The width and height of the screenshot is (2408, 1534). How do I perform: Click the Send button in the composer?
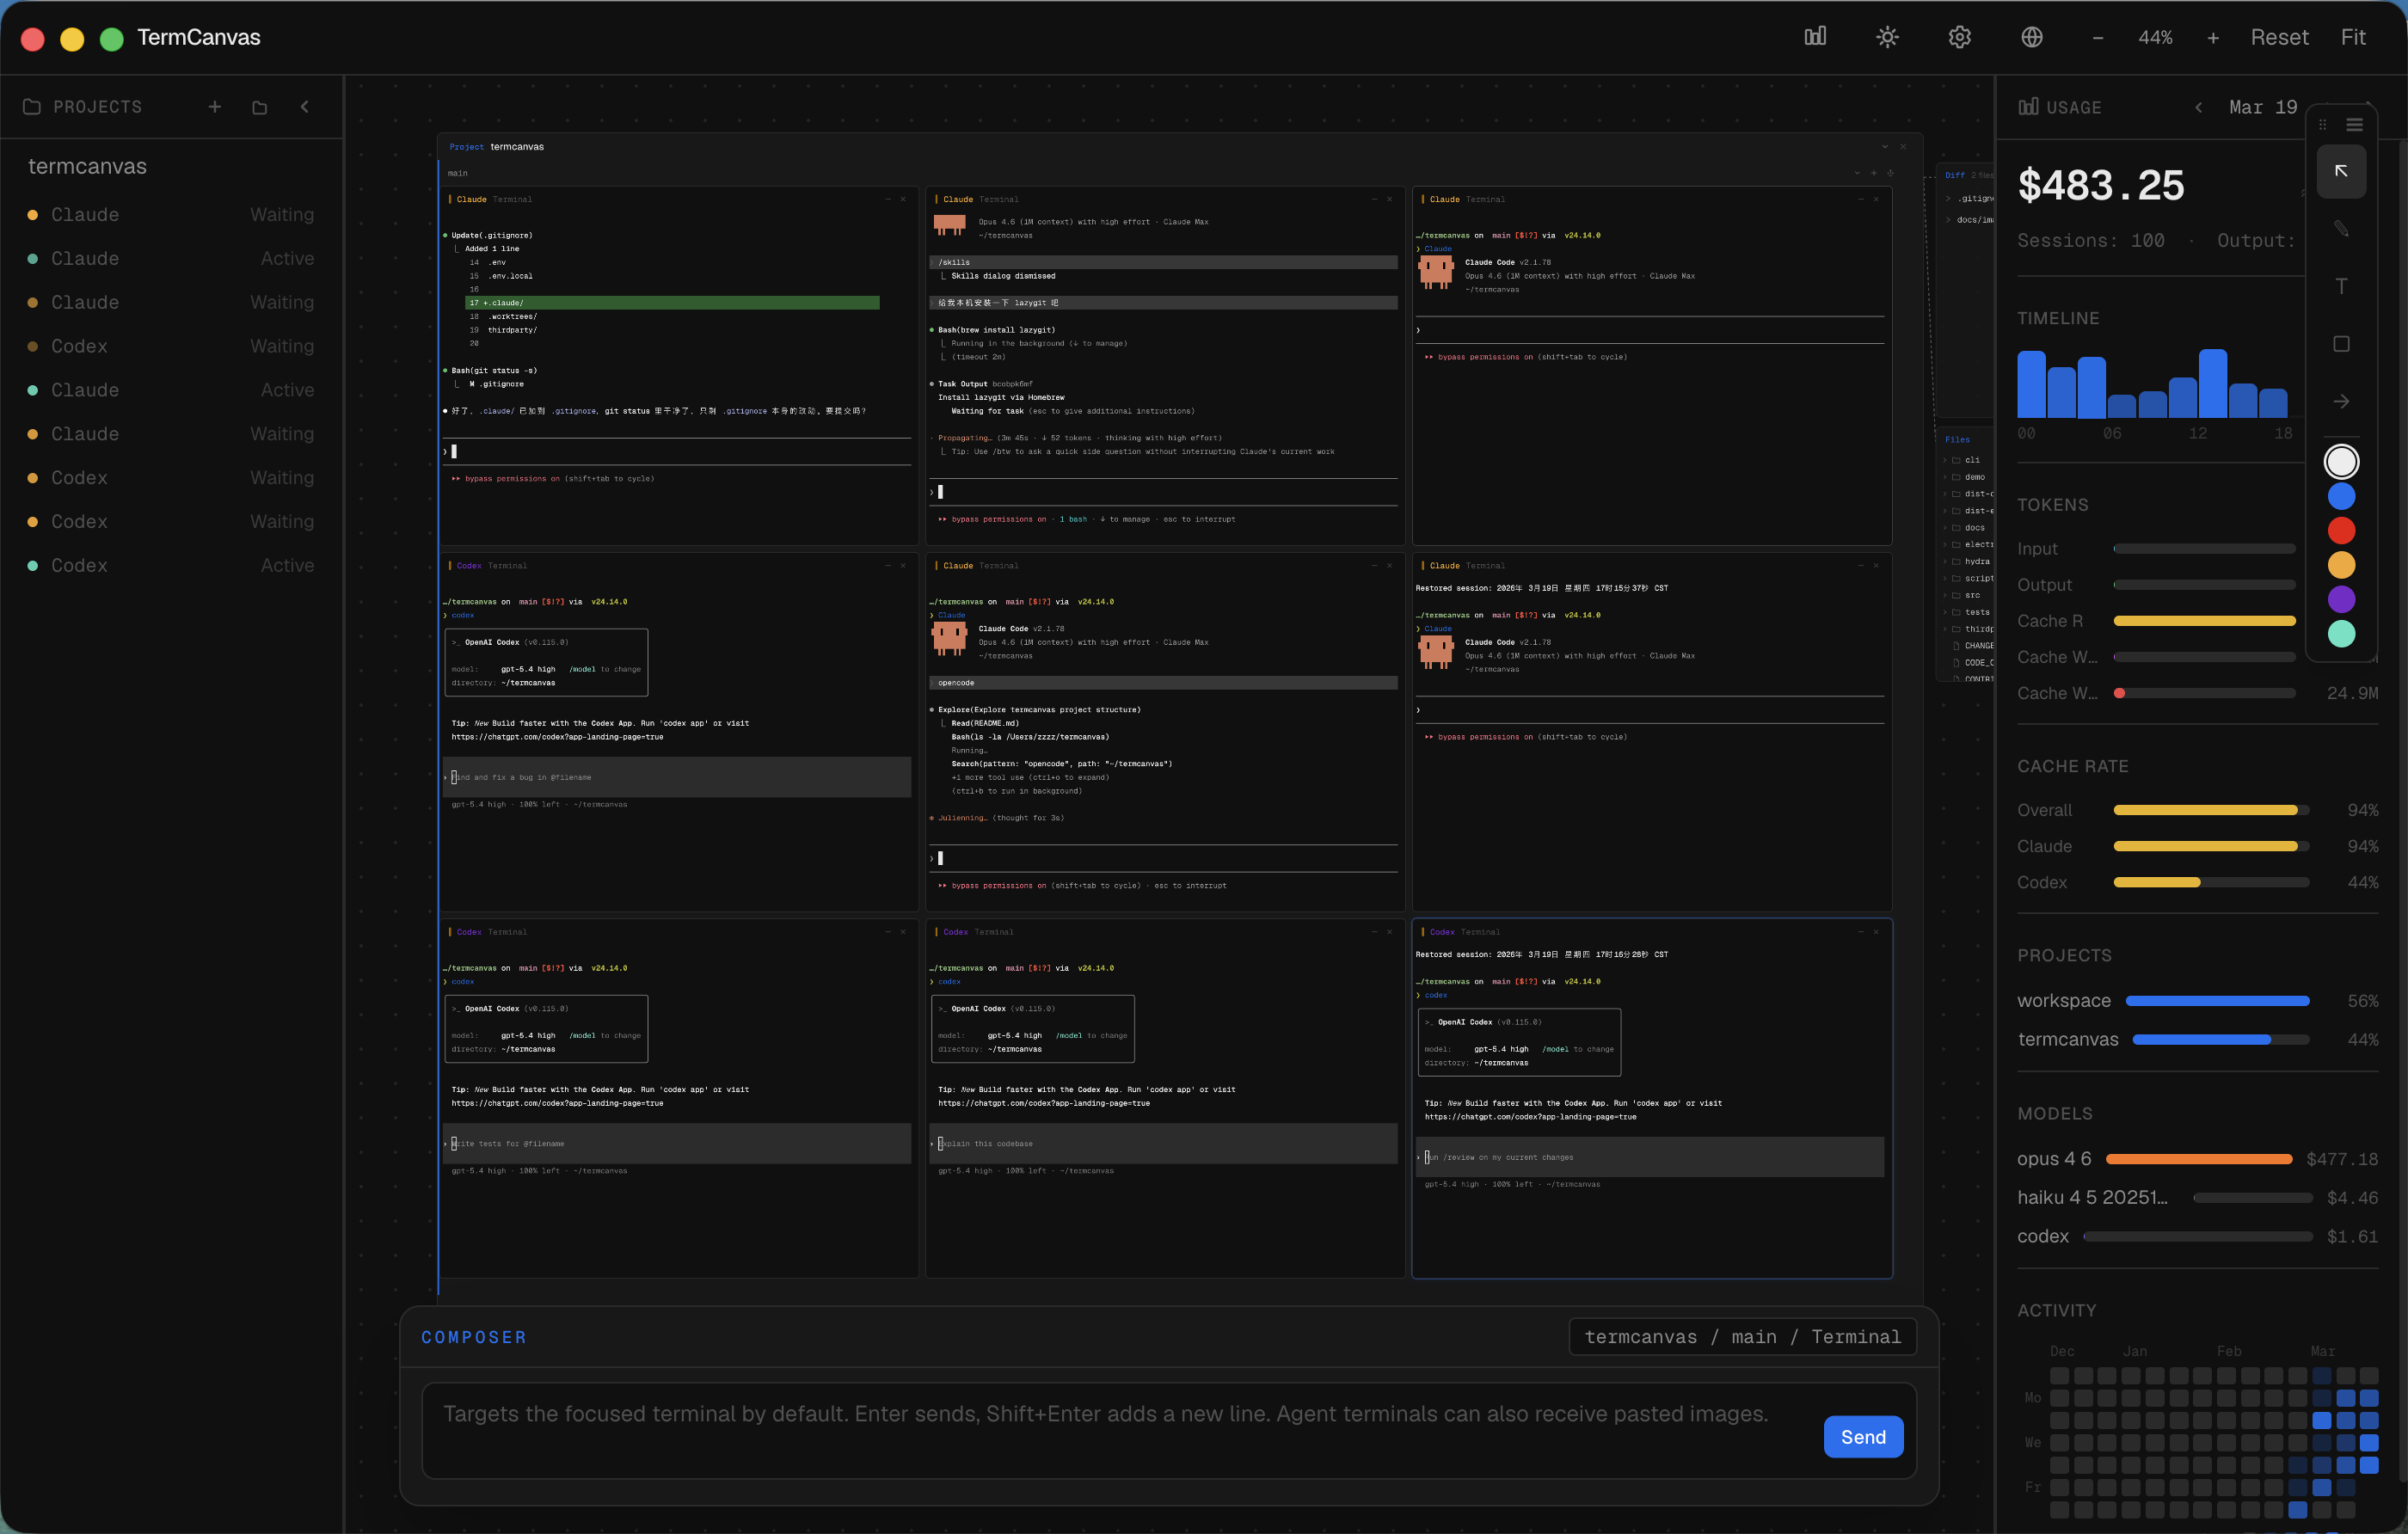point(1862,1436)
